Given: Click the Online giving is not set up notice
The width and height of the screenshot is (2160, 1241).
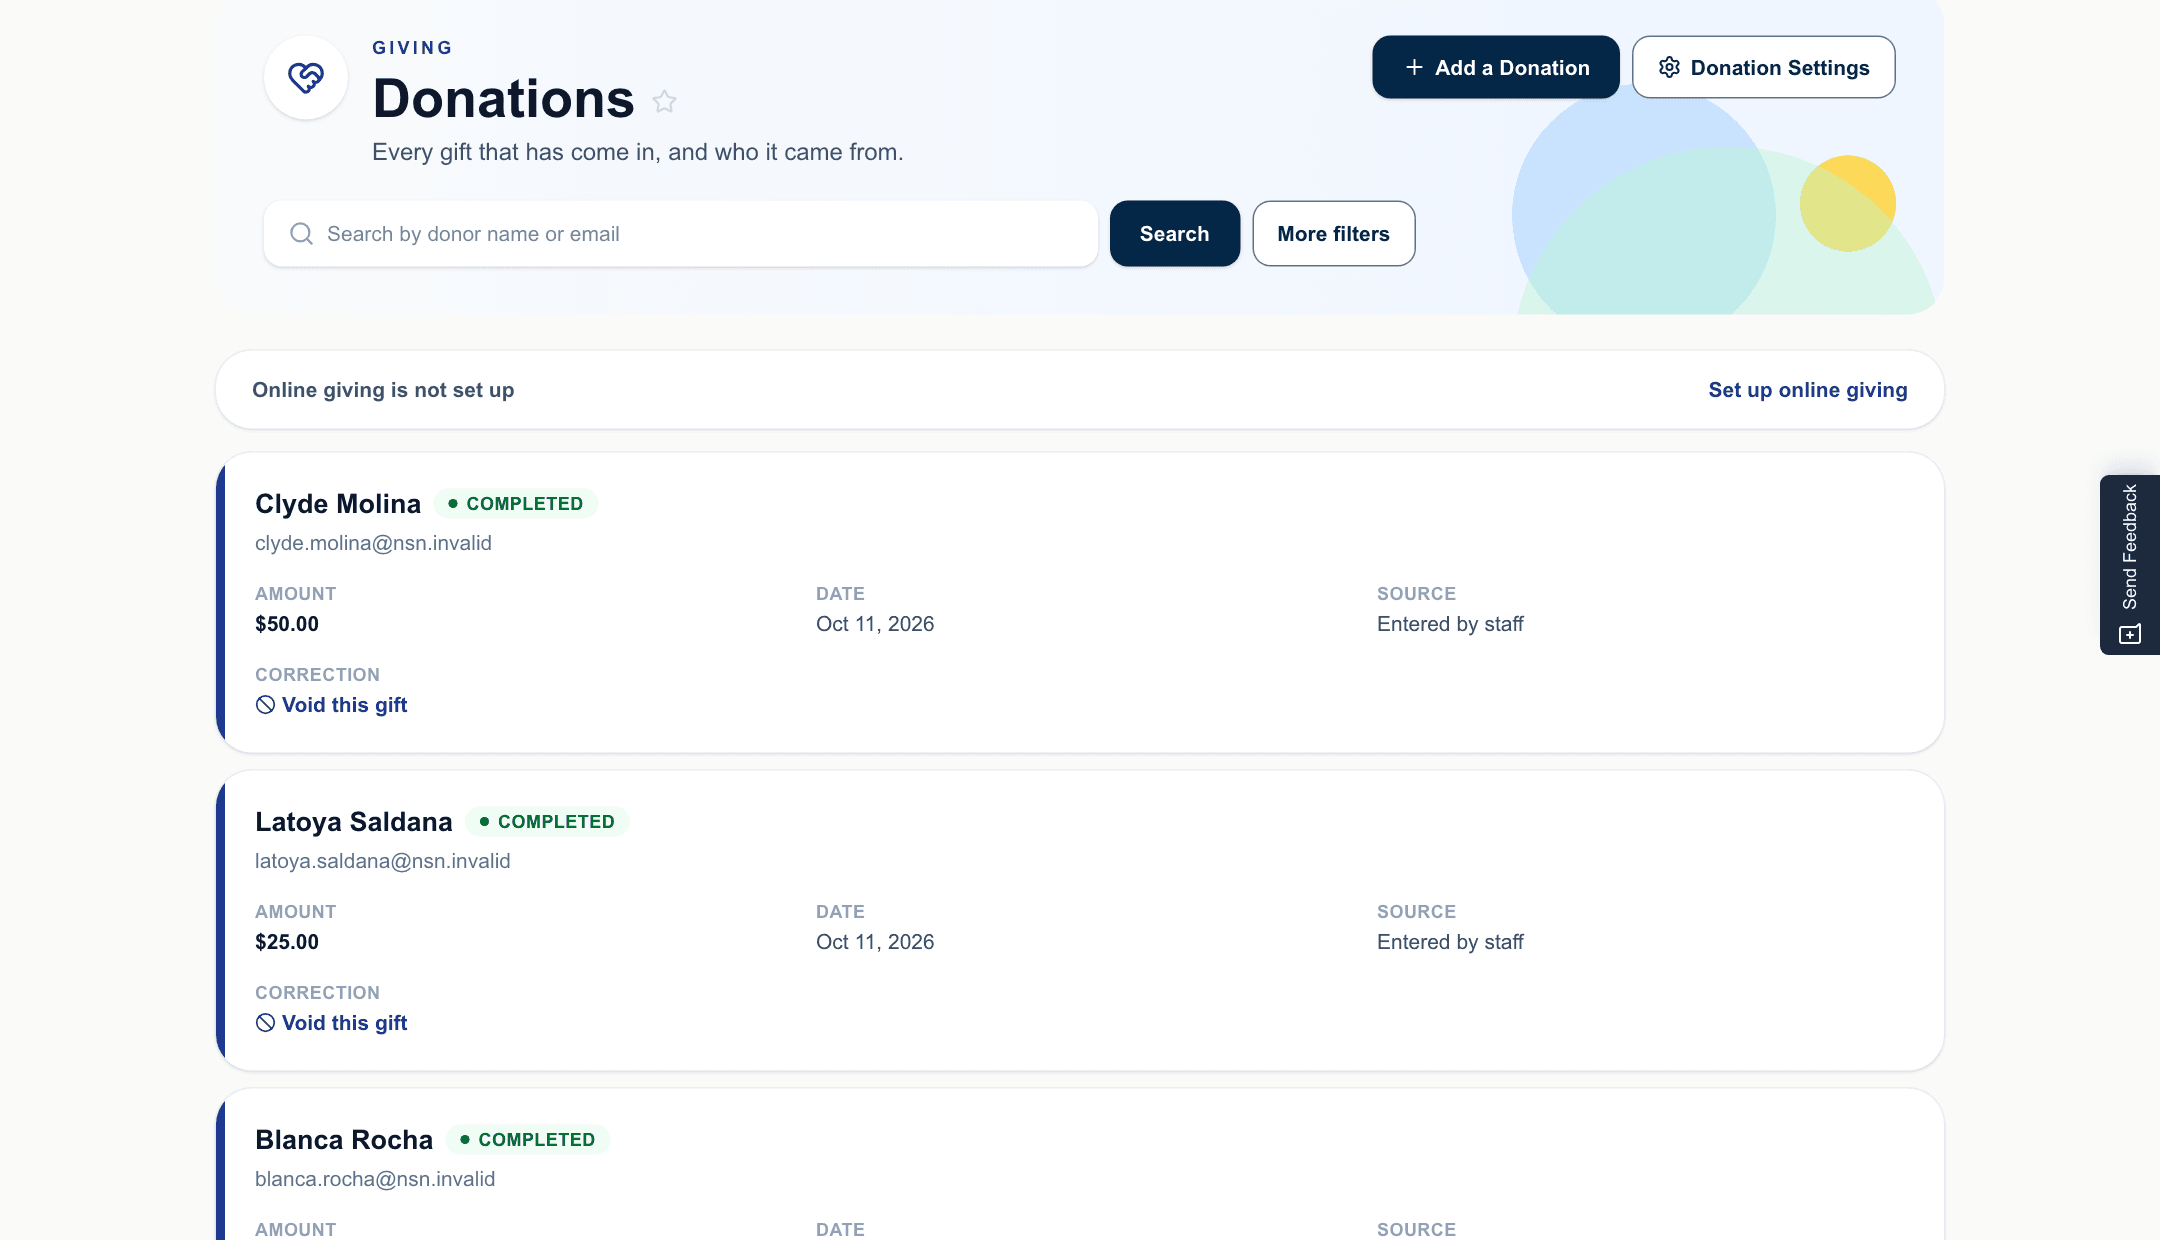Looking at the screenshot, I should click(383, 390).
